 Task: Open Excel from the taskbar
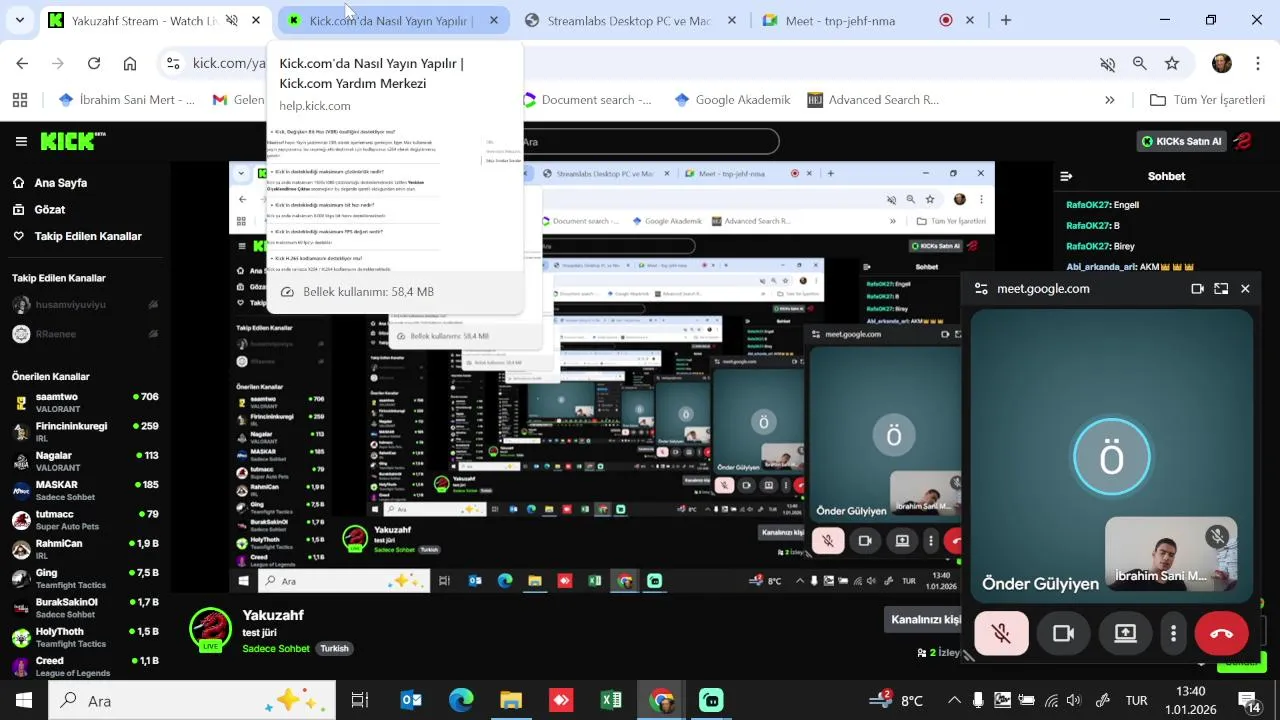pos(611,700)
